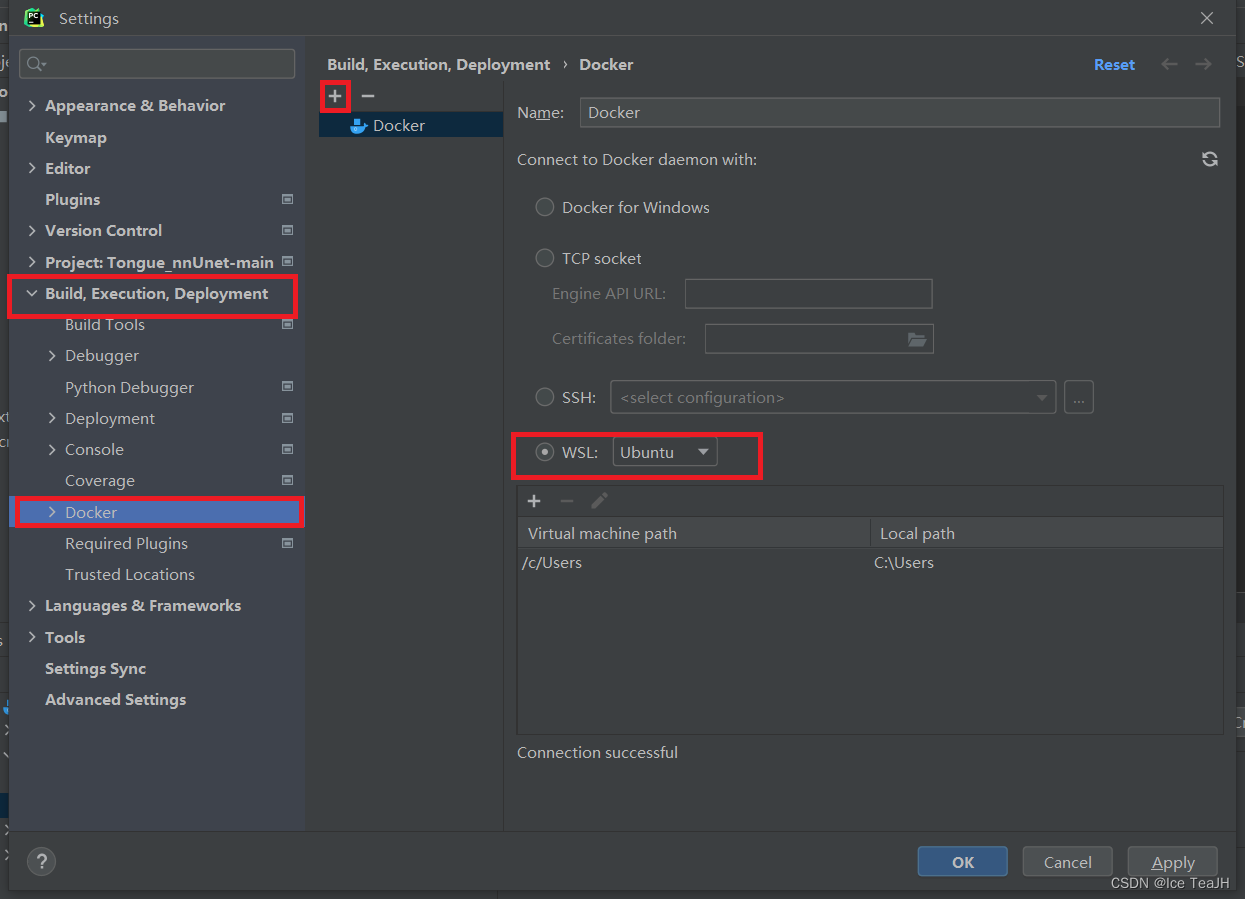
Task: Open SSH select configuration dropdown
Action: coord(833,397)
